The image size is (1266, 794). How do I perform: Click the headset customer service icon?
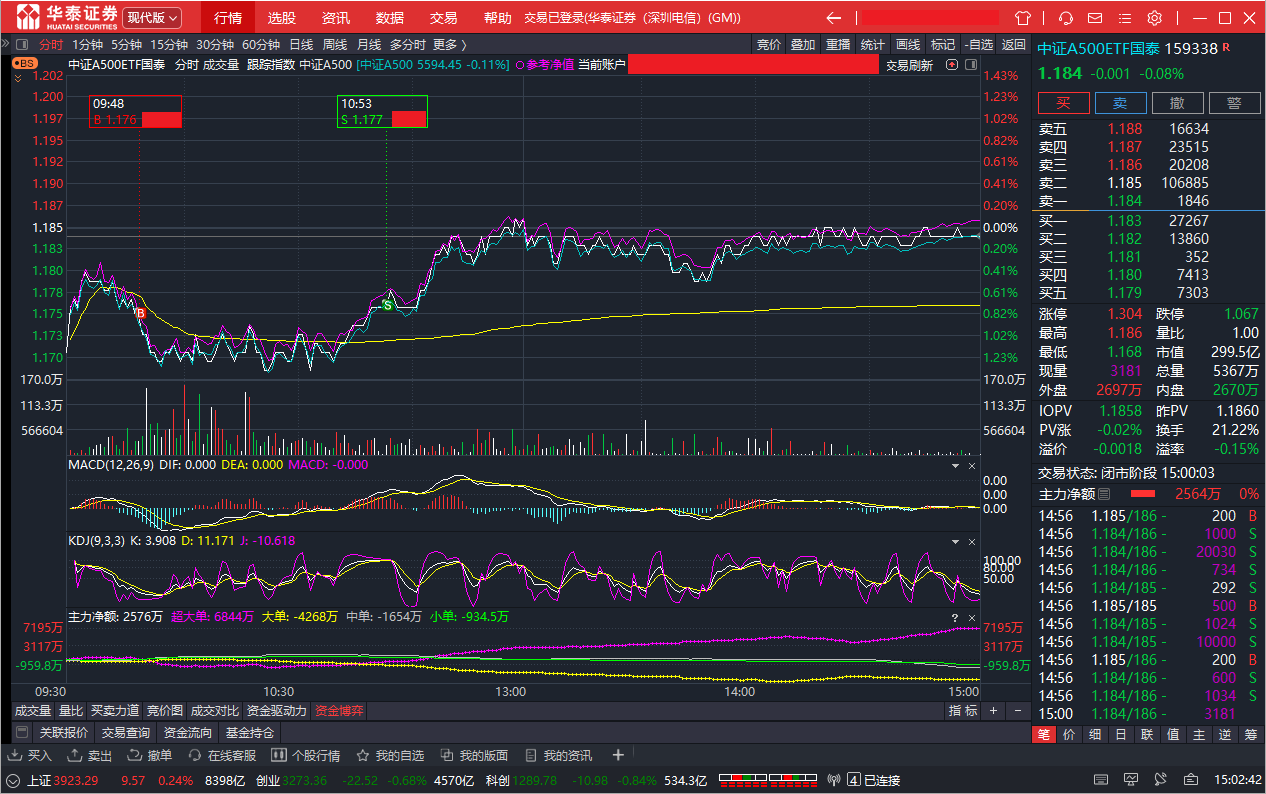coord(1066,18)
